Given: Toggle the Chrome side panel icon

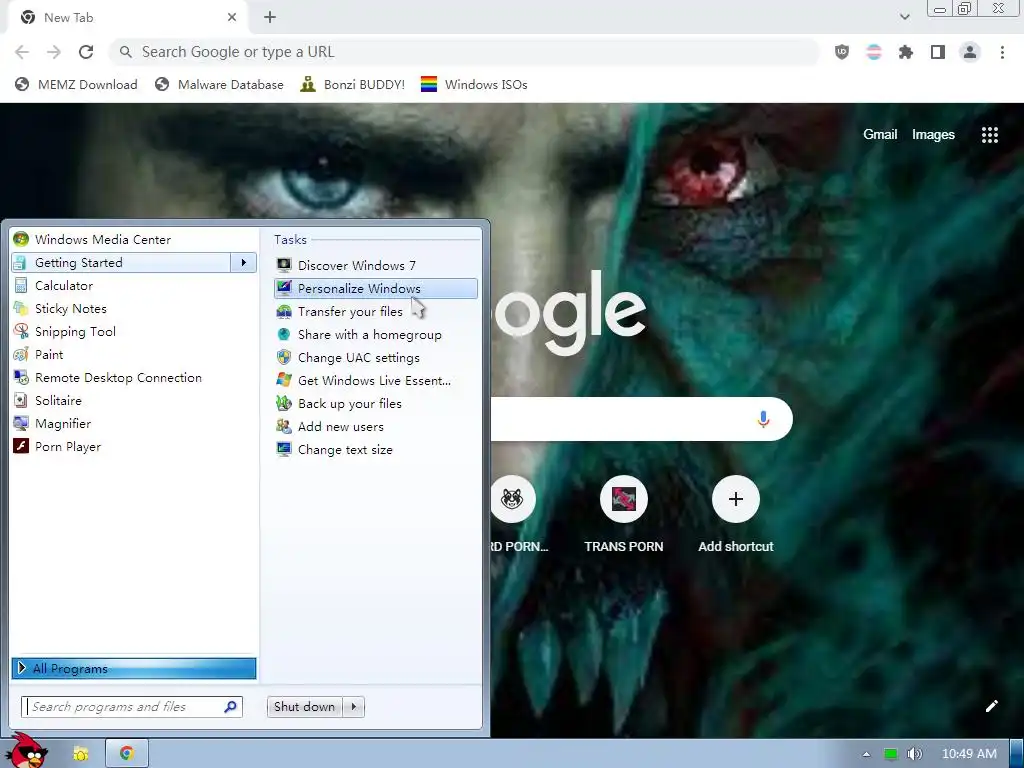Looking at the screenshot, I should coord(938,52).
